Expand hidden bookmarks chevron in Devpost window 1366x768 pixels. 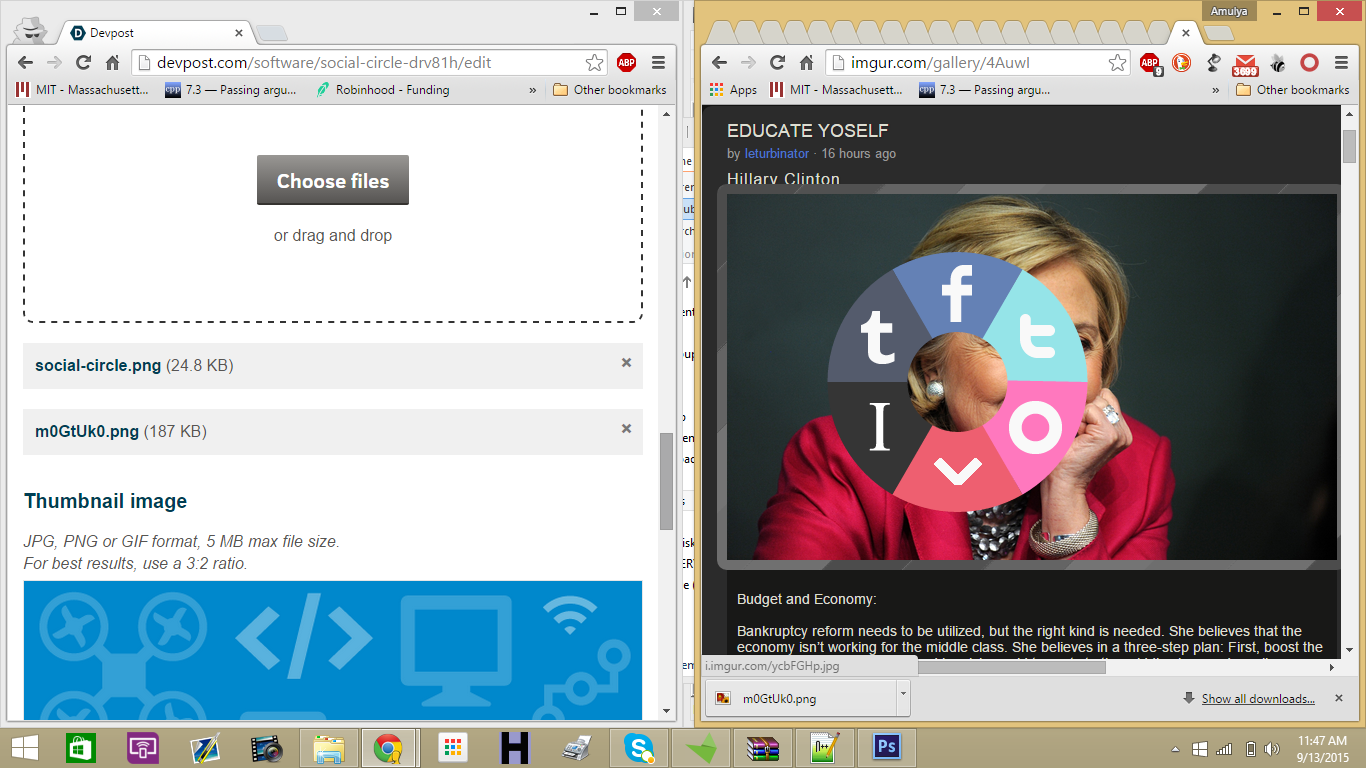(533, 90)
